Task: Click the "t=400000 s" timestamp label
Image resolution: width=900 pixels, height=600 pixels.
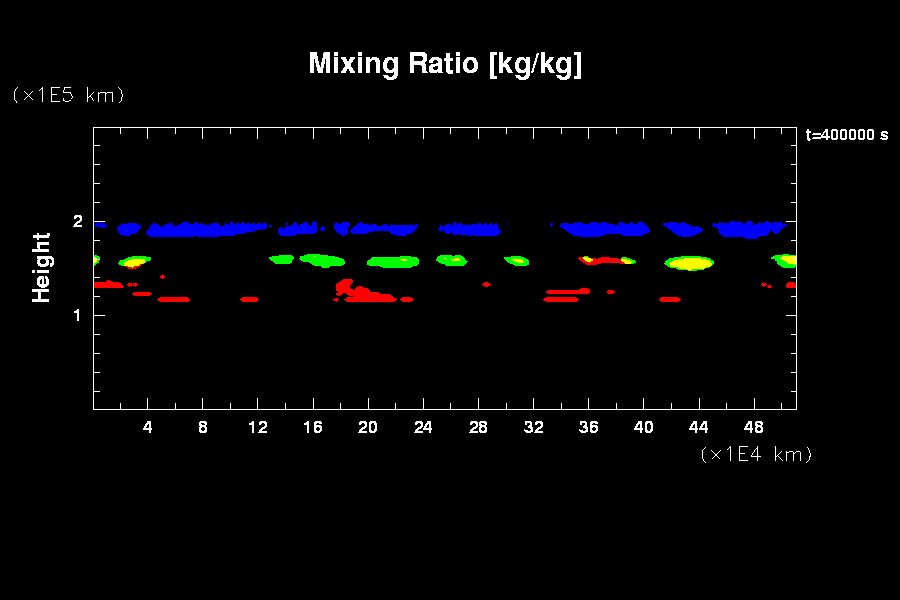Action: (846, 135)
